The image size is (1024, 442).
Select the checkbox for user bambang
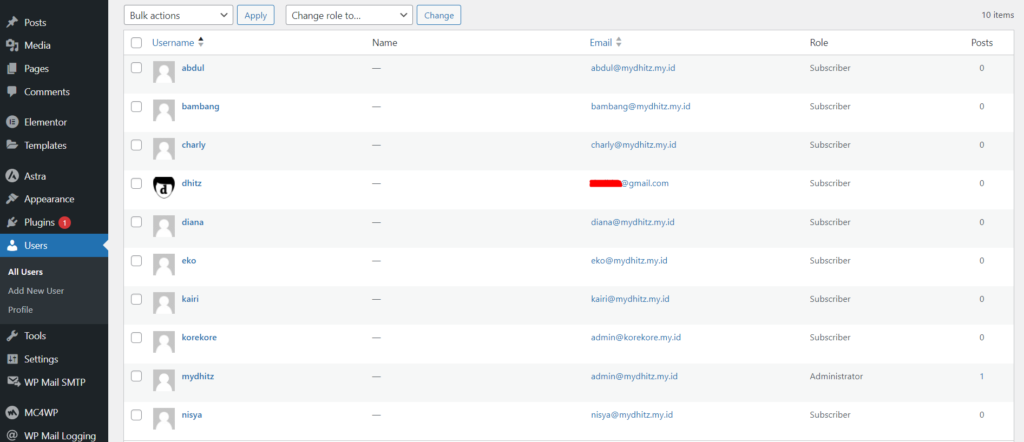click(x=136, y=106)
